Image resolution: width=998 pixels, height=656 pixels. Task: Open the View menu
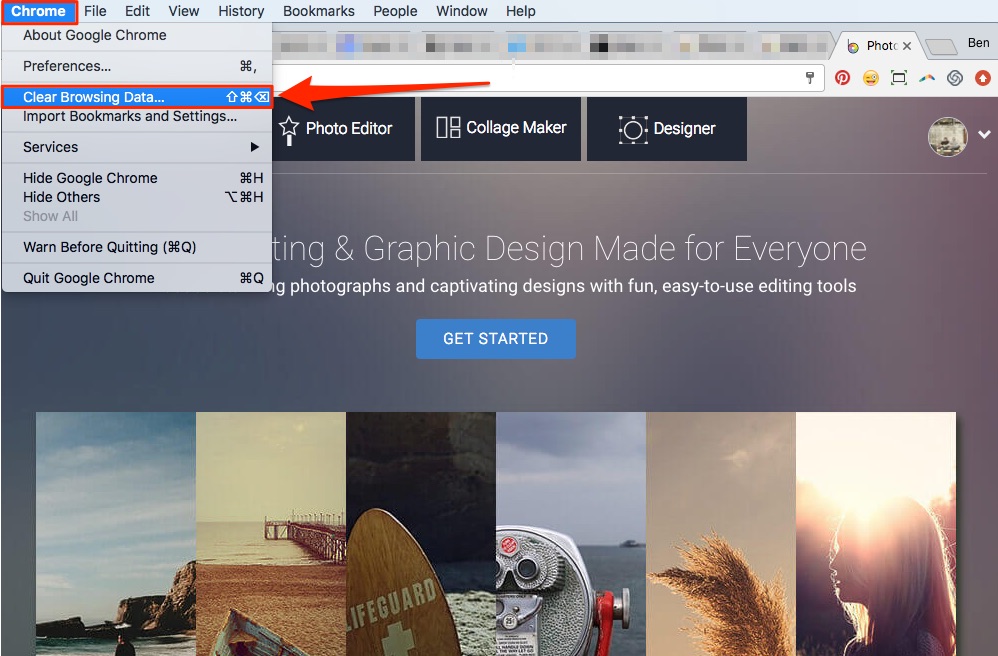click(x=184, y=11)
